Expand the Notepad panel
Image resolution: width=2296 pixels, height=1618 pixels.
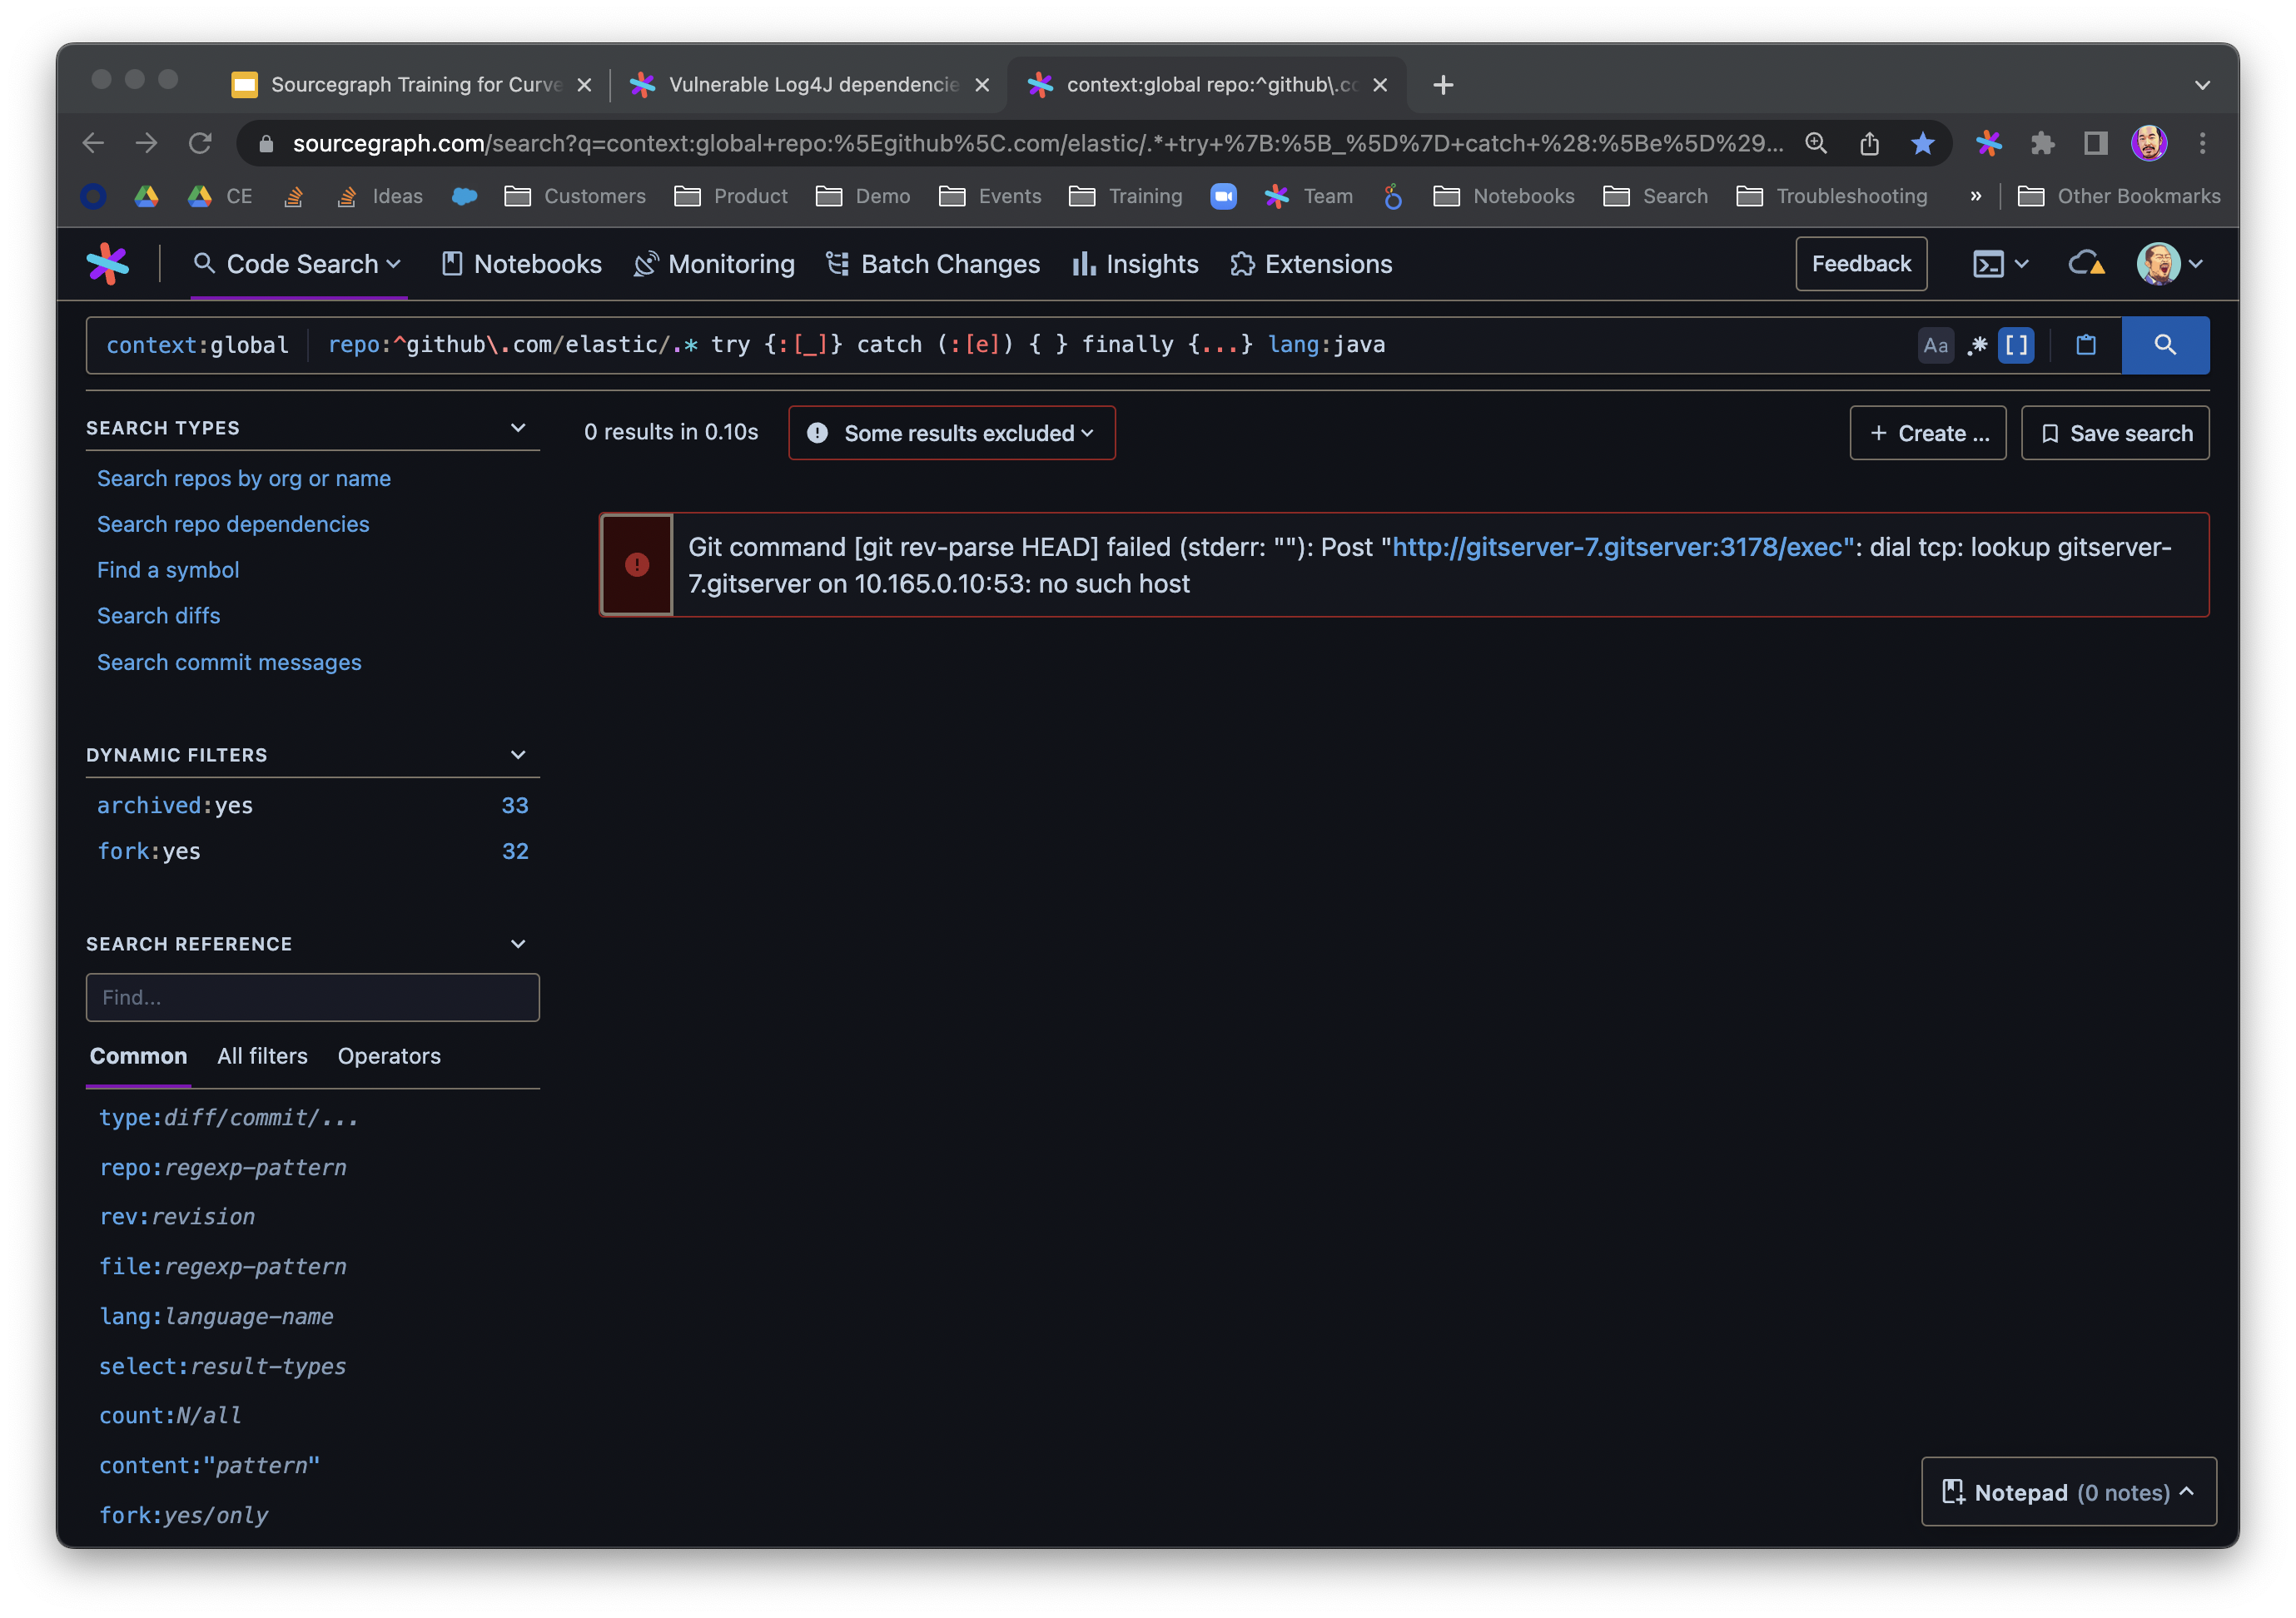(x=2069, y=1492)
